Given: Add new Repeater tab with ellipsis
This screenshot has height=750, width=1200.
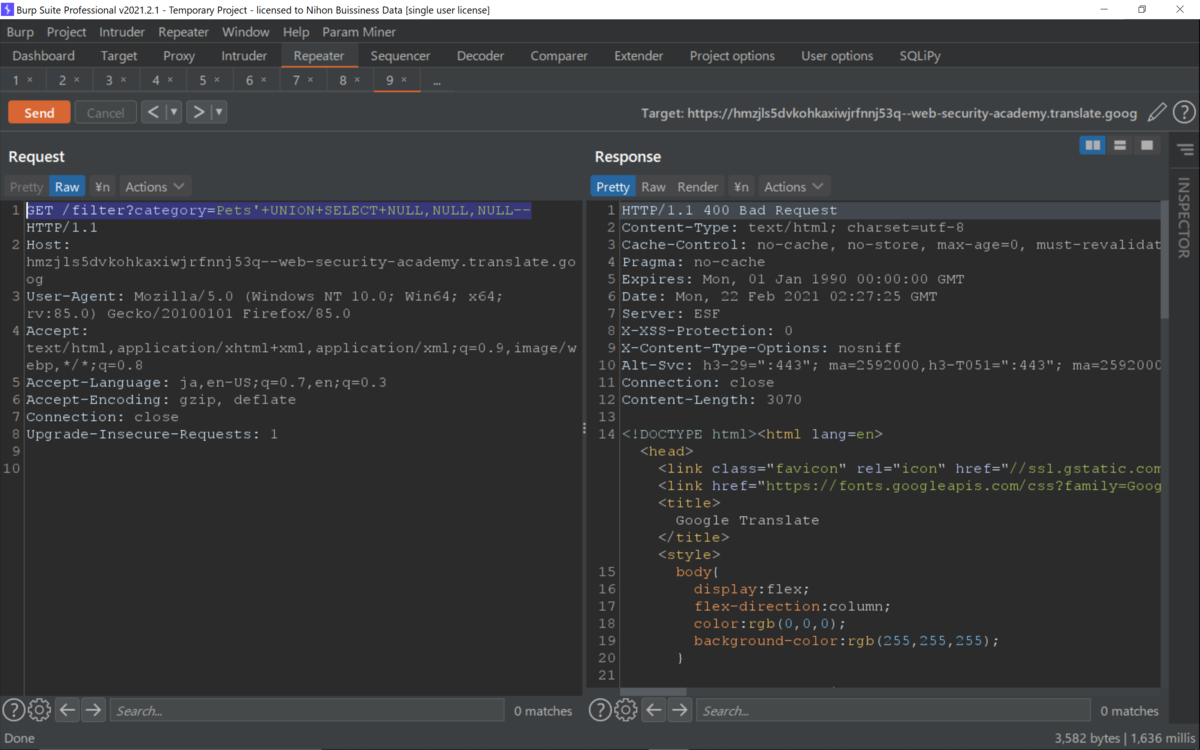Looking at the screenshot, I should point(436,81).
